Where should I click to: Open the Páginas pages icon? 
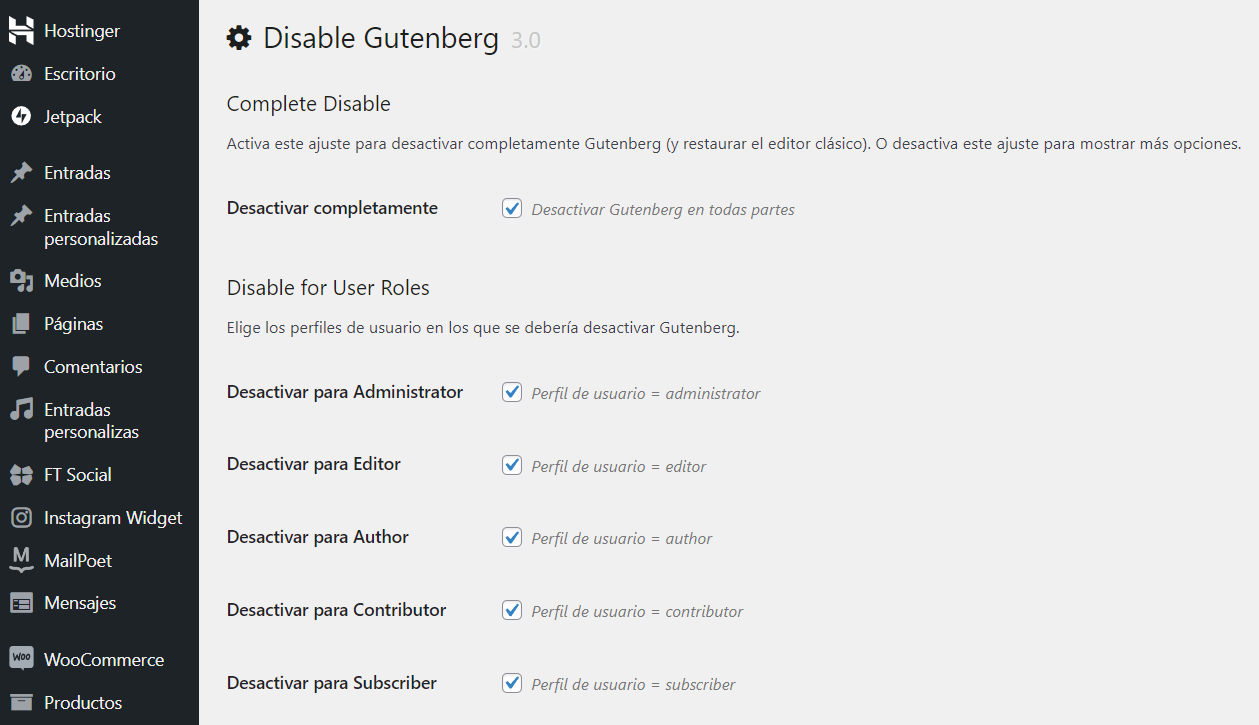[20, 323]
